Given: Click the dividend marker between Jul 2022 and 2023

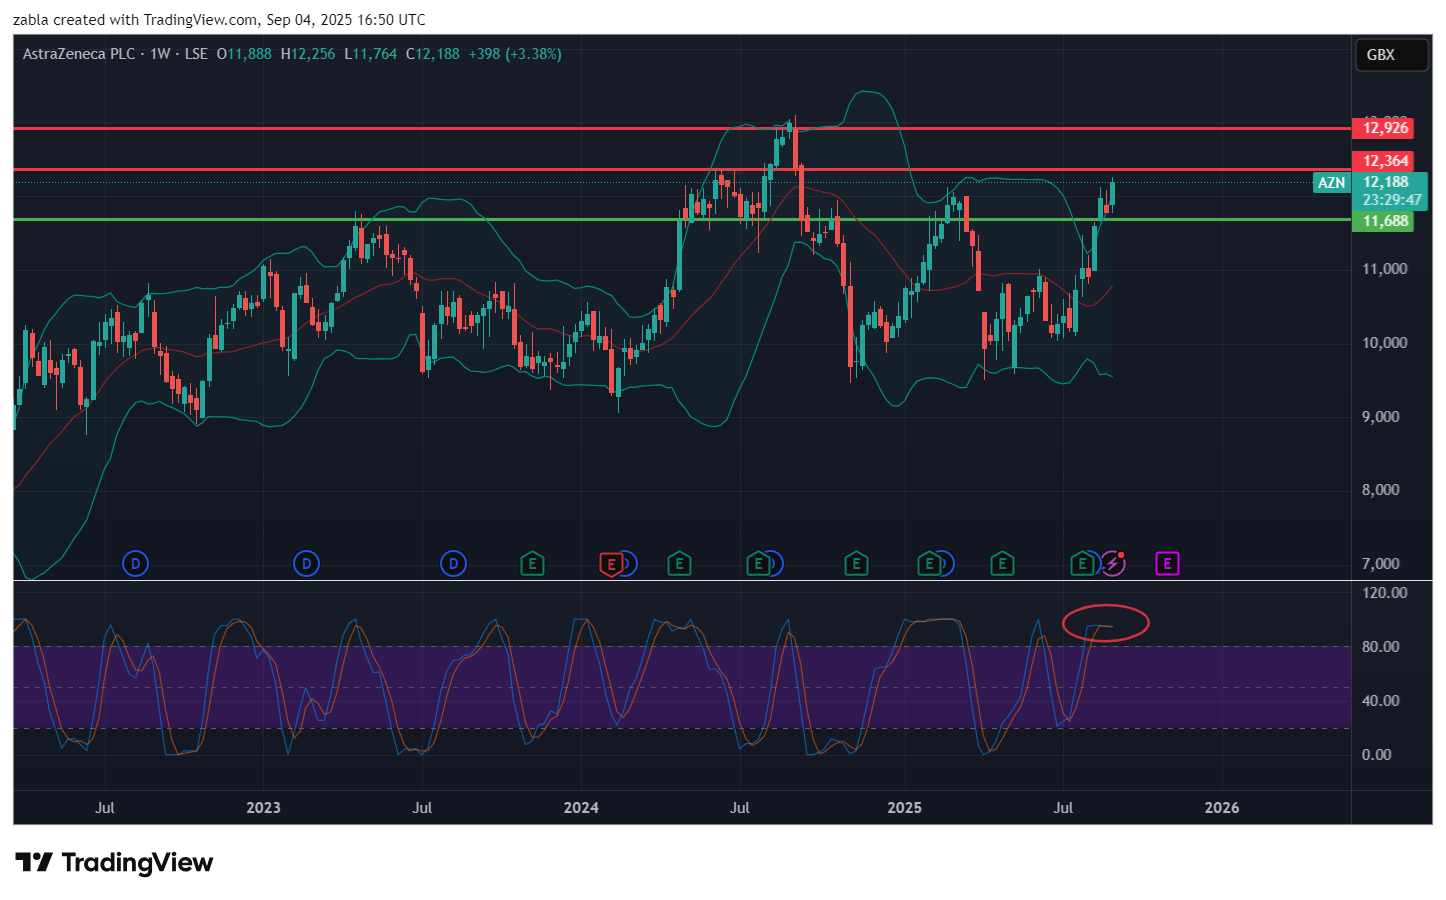Looking at the screenshot, I should point(135,564).
